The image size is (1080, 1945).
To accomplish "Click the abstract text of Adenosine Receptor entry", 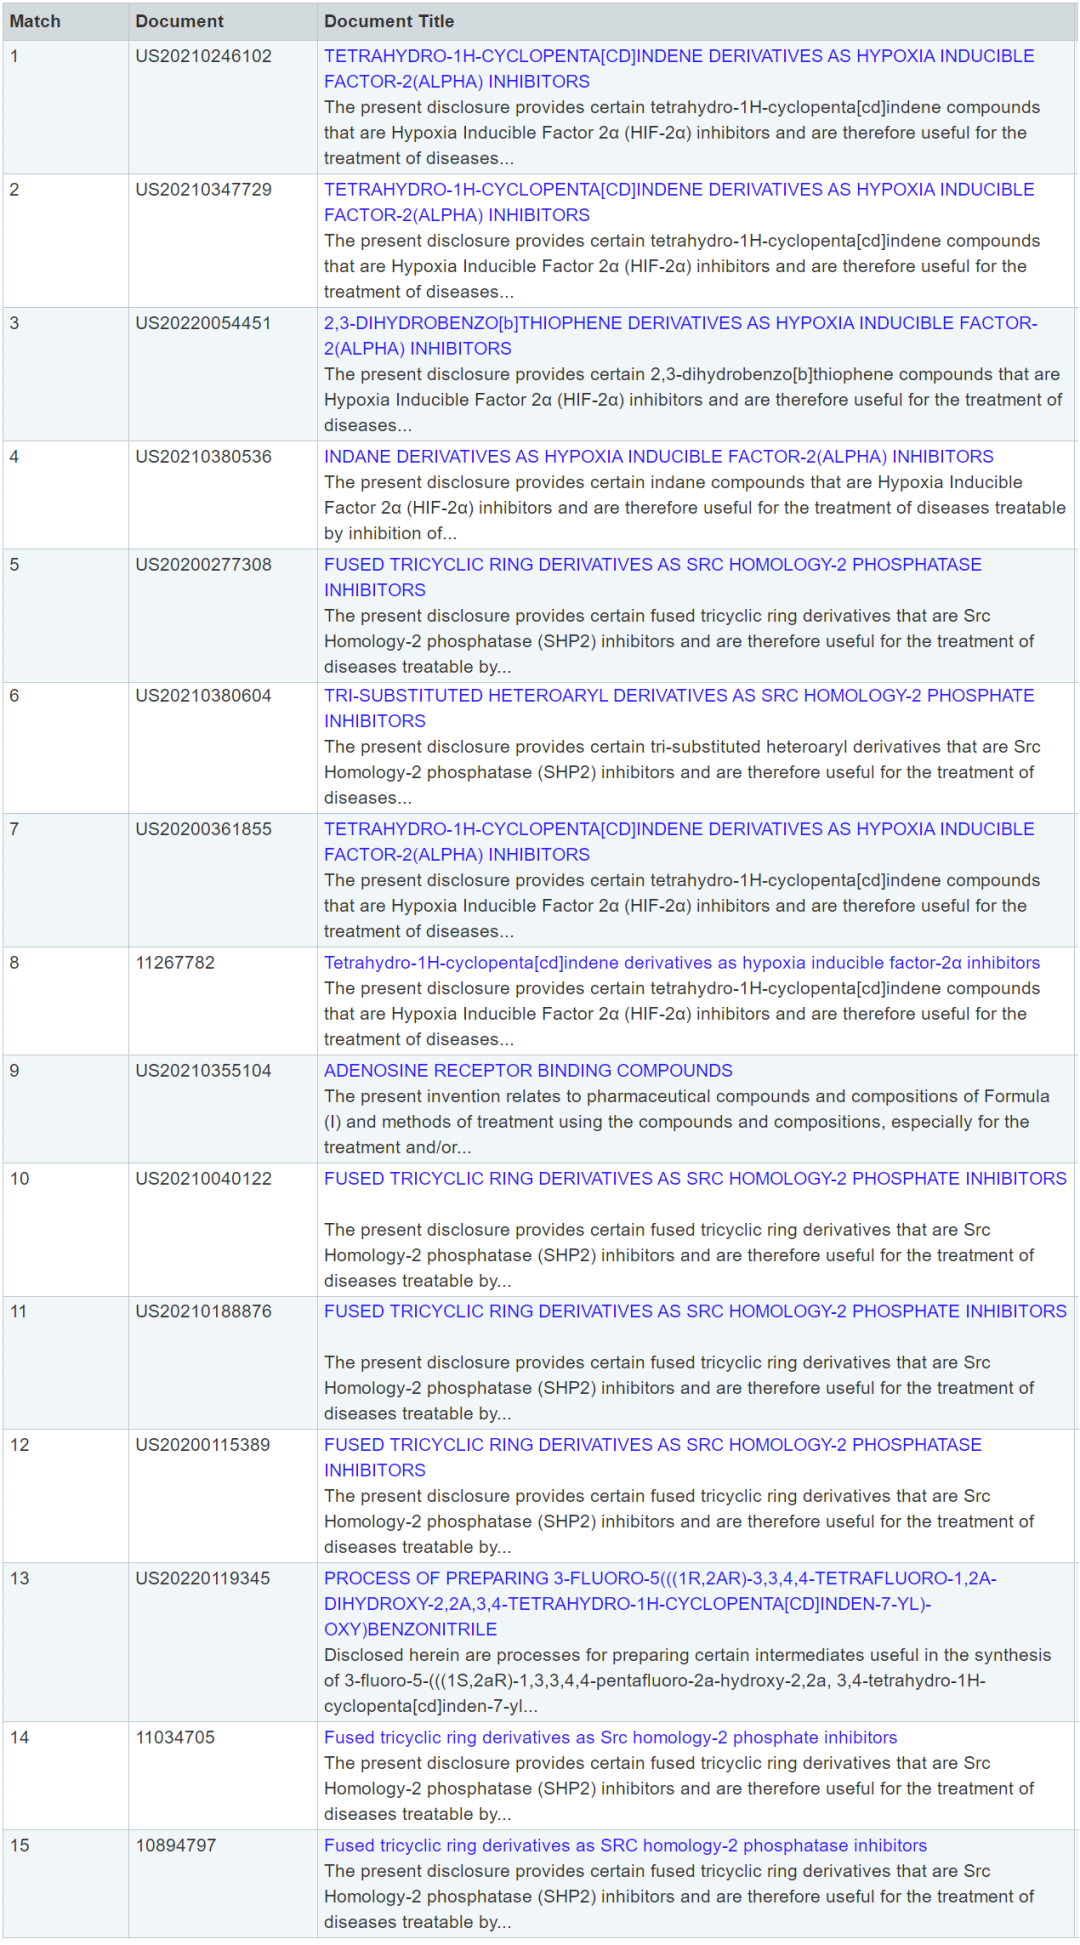I will pyautogui.click(x=687, y=1122).
